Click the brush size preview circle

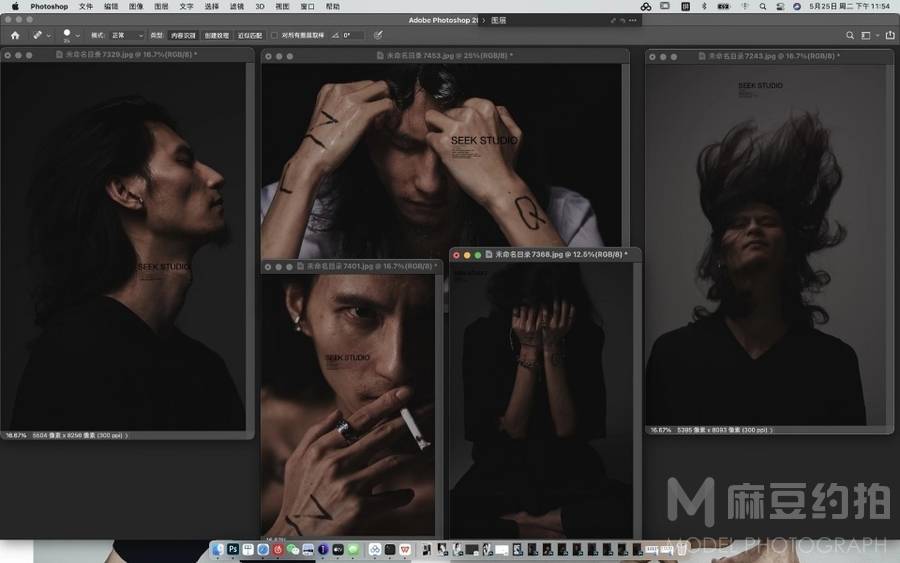coord(67,33)
